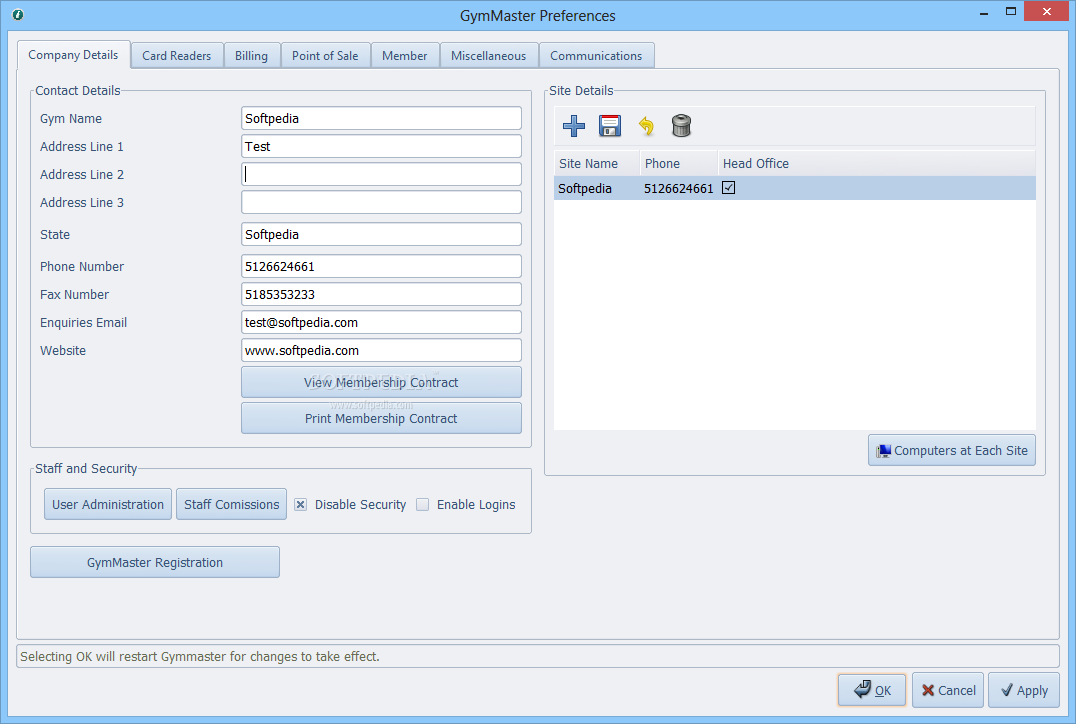Open User Administration
This screenshot has height=724, width=1076.
pyautogui.click(x=108, y=504)
